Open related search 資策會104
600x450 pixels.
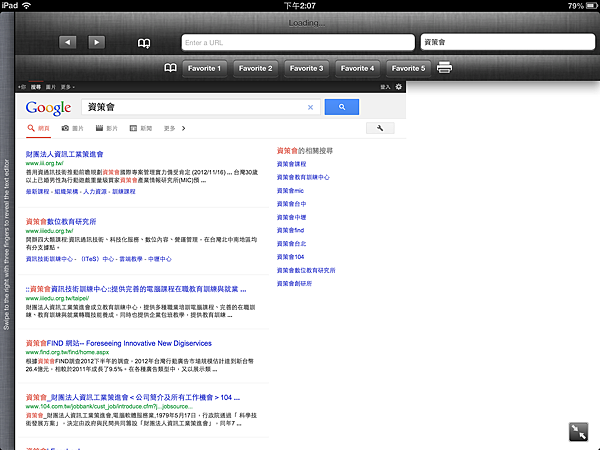pos(290,257)
